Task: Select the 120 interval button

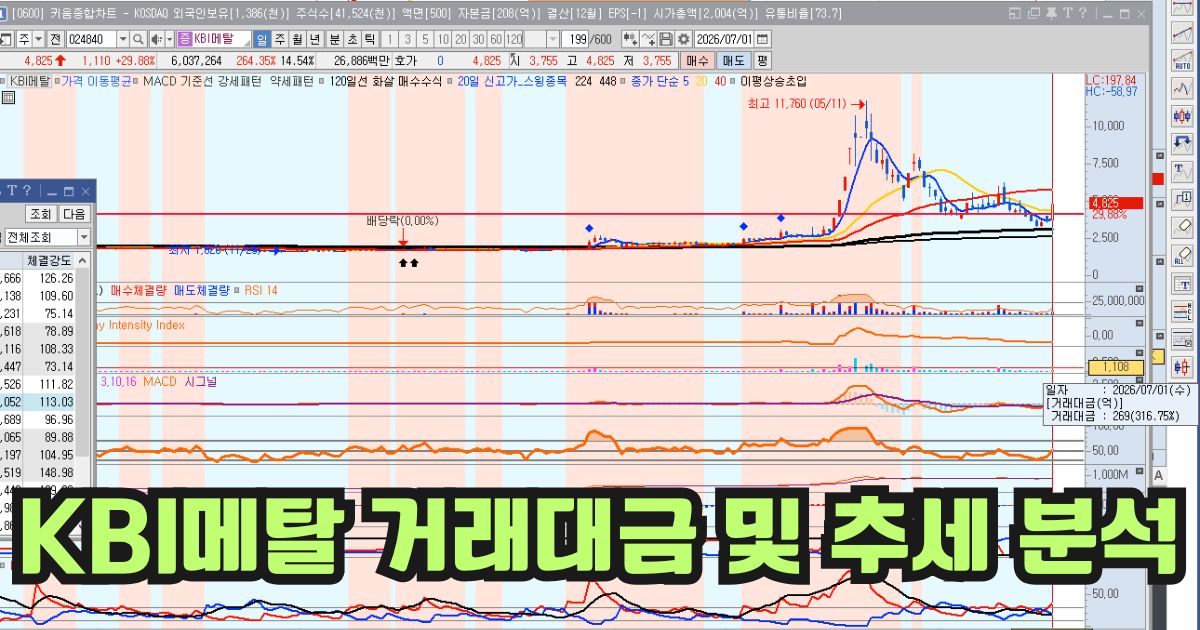Action: (x=514, y=39)
